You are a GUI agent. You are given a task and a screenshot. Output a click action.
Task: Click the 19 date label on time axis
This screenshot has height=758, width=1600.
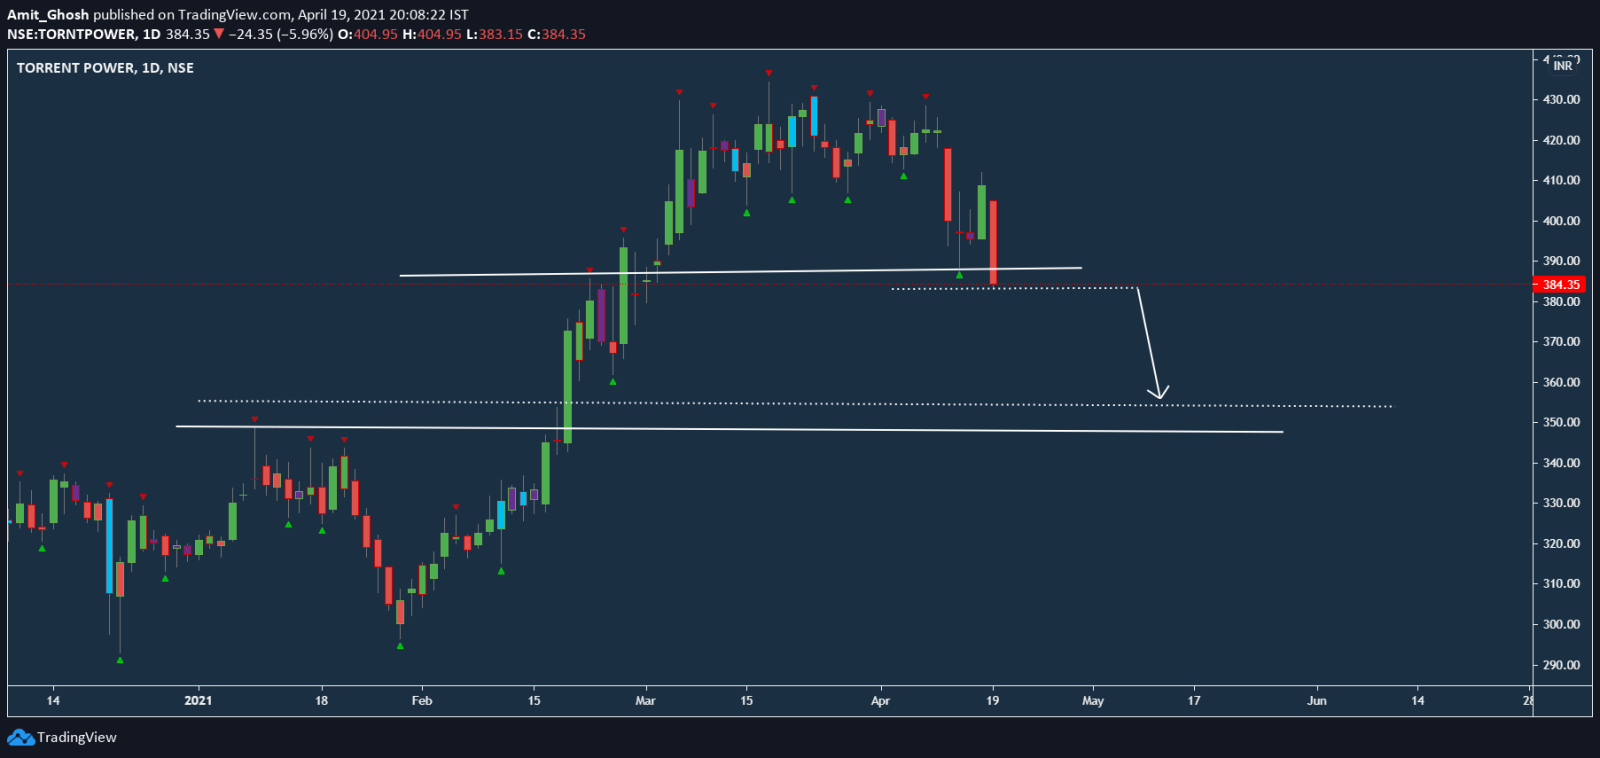pyautogui.click(x=992, y=701)
